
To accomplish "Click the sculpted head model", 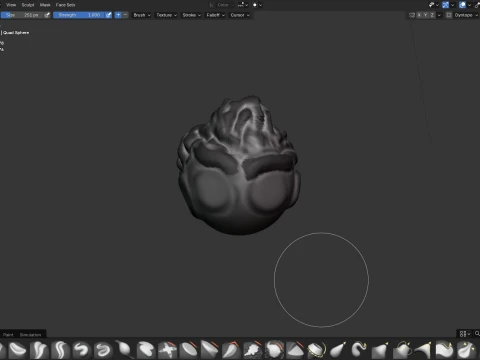I will tap(239, 167).
